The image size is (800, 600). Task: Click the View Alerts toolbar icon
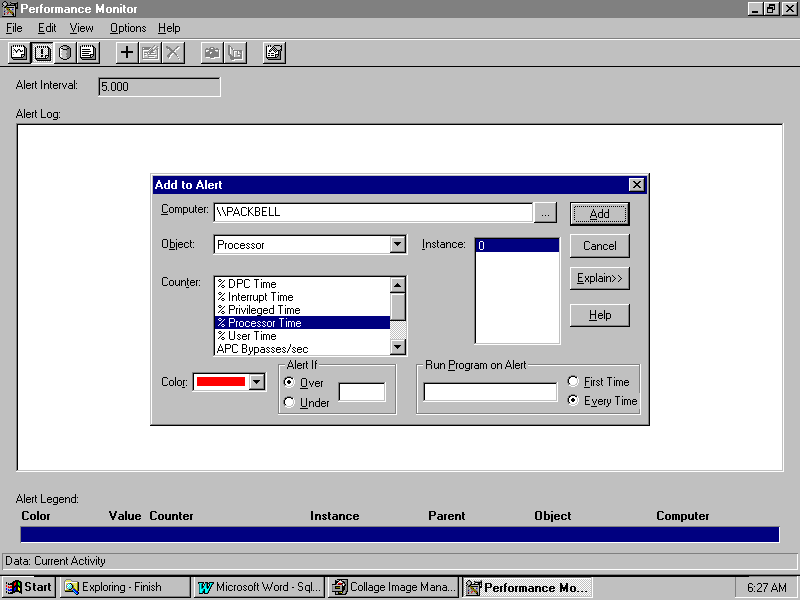(x=43, y=53)
